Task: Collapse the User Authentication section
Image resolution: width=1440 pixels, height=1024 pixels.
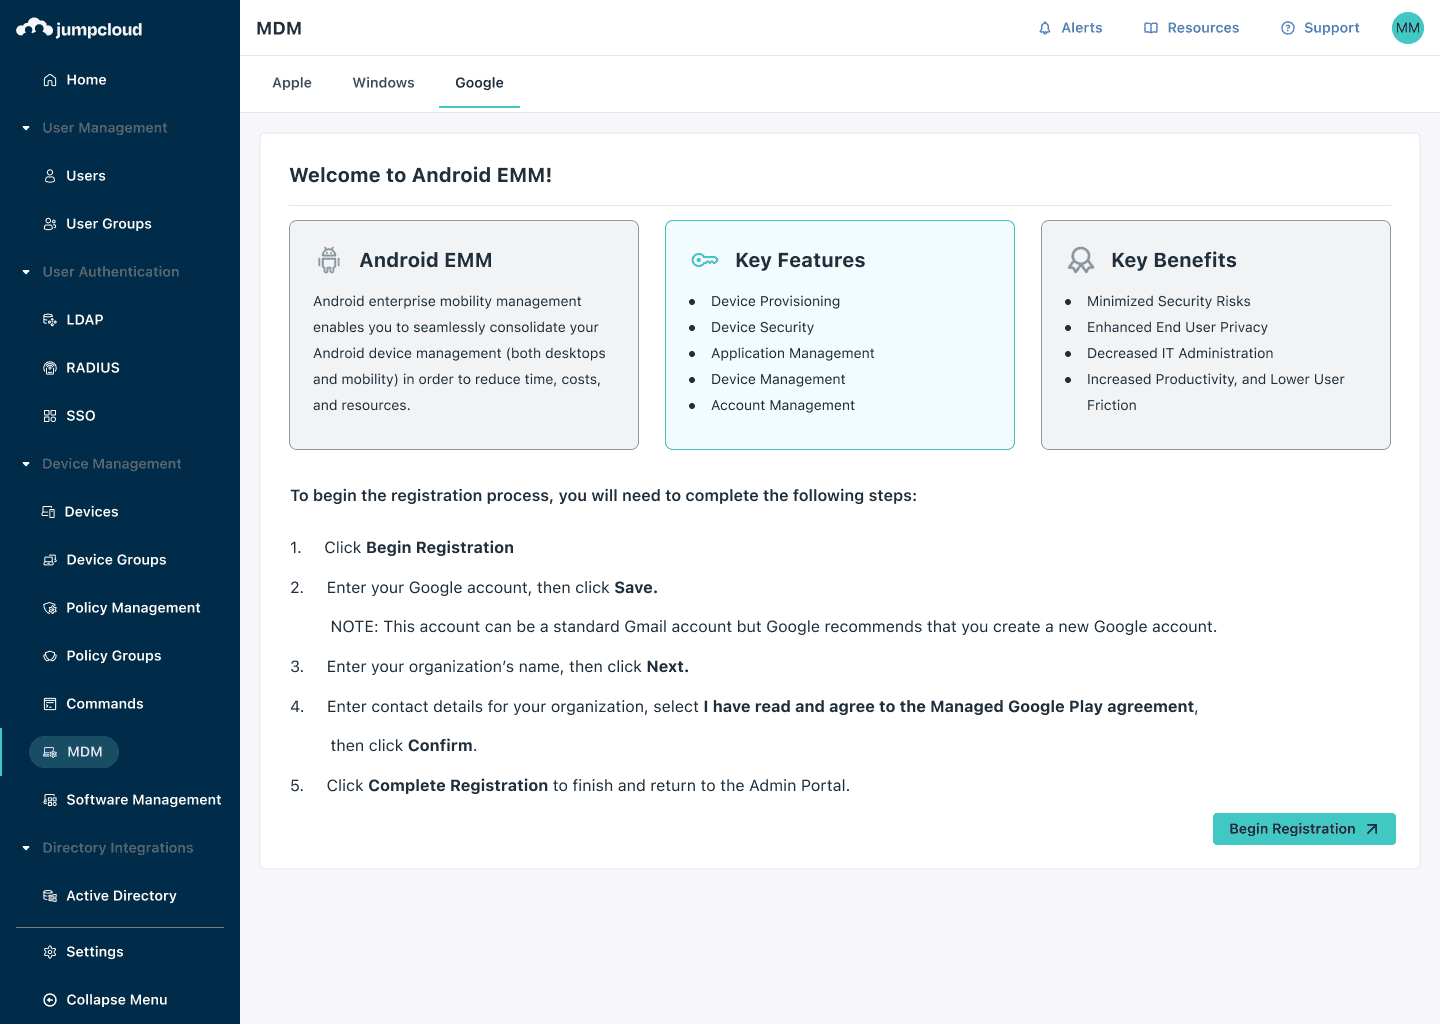Action: (x=26, y=272)
